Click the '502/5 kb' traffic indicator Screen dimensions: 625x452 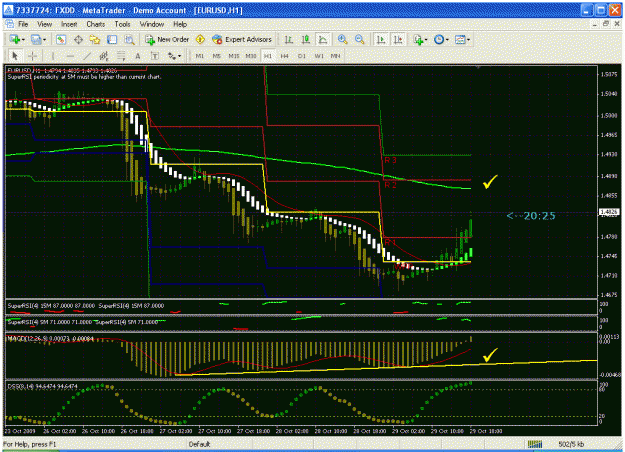pos(571,444)
